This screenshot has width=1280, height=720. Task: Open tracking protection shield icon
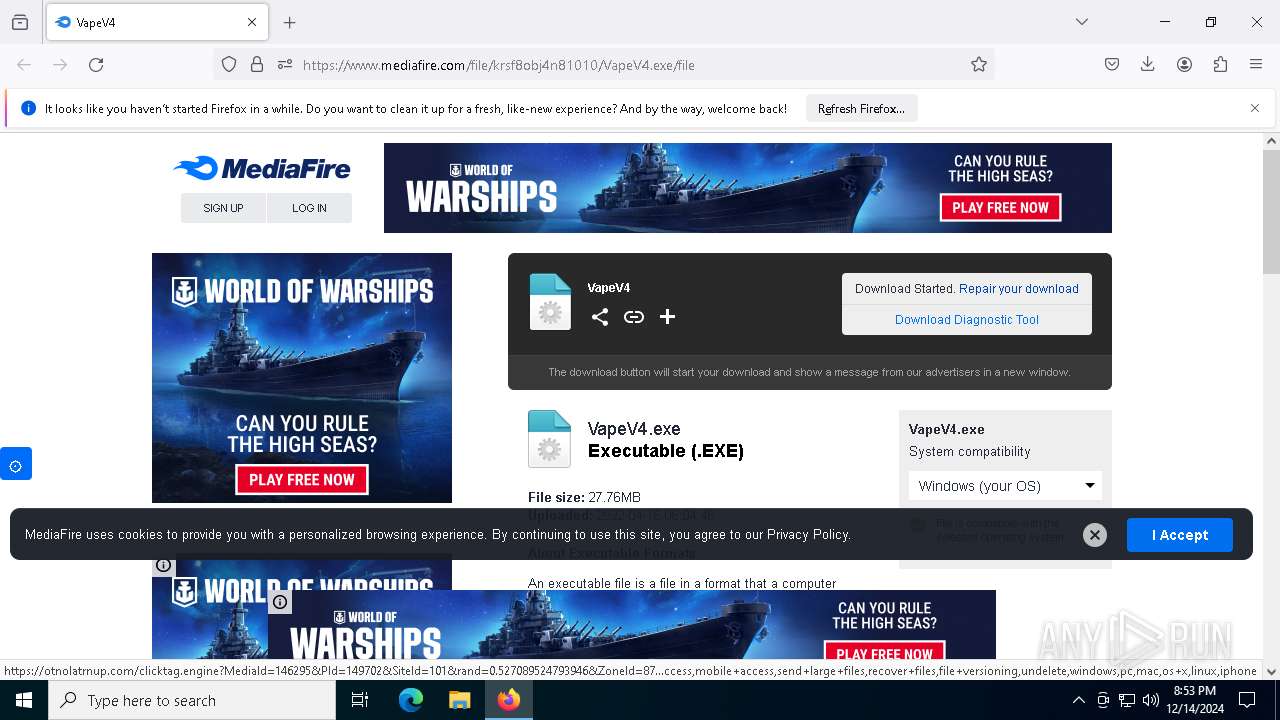[x=229, y=65]
